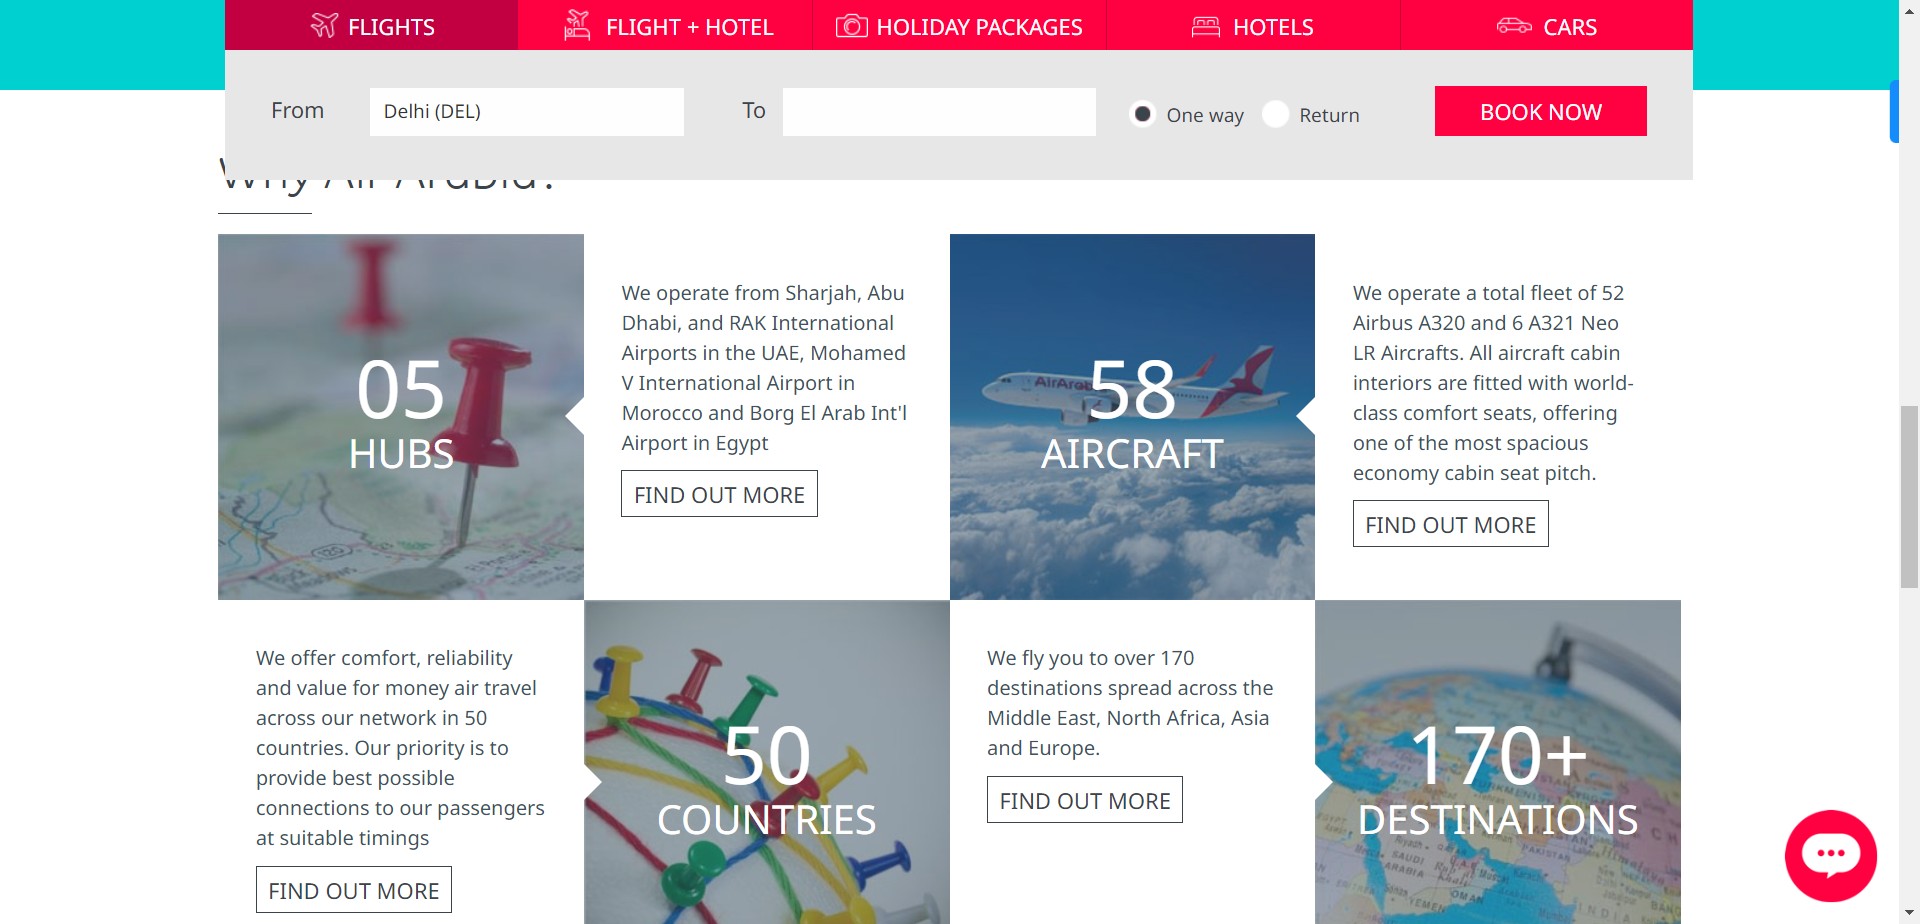Switch to the HOLIDAY PACKAGES tab label
Screen dimensions: 1920x924
pyautogui.click(x=979, y=27)
